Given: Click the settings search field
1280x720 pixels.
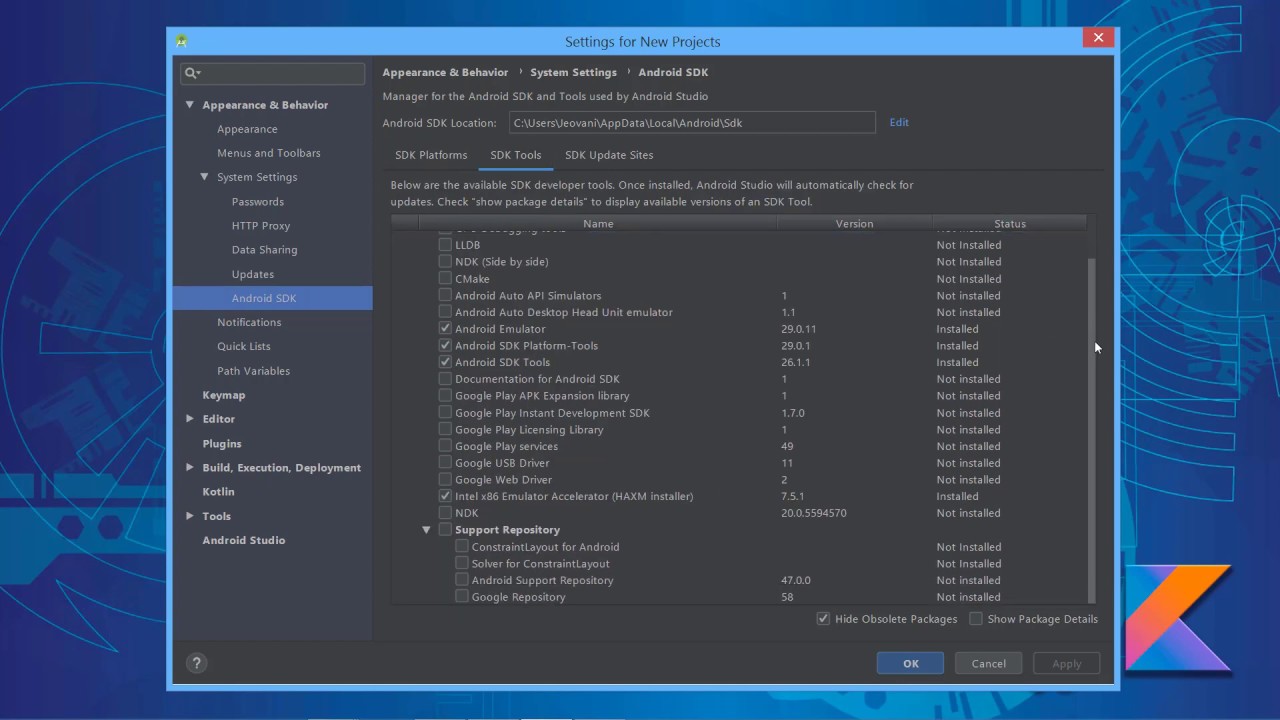Looking at the screenshot, I should (273, 73).
